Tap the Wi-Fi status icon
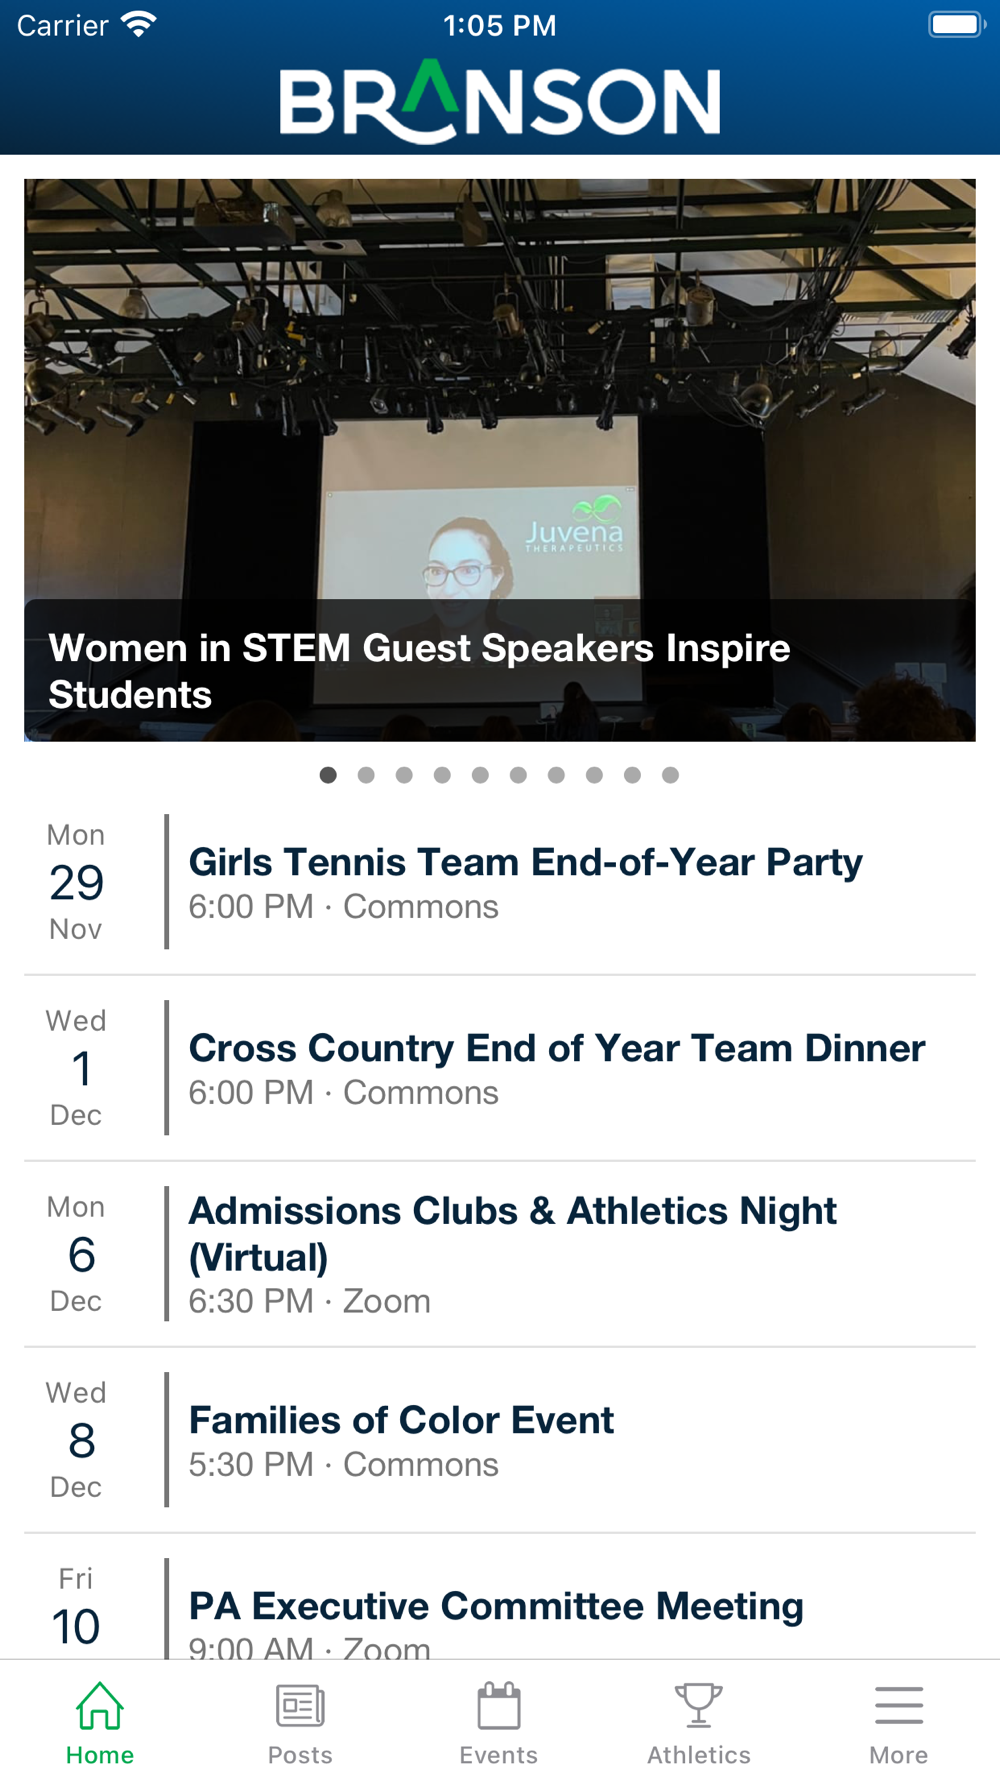1000x1778 pixels. (x=139, y=25)
